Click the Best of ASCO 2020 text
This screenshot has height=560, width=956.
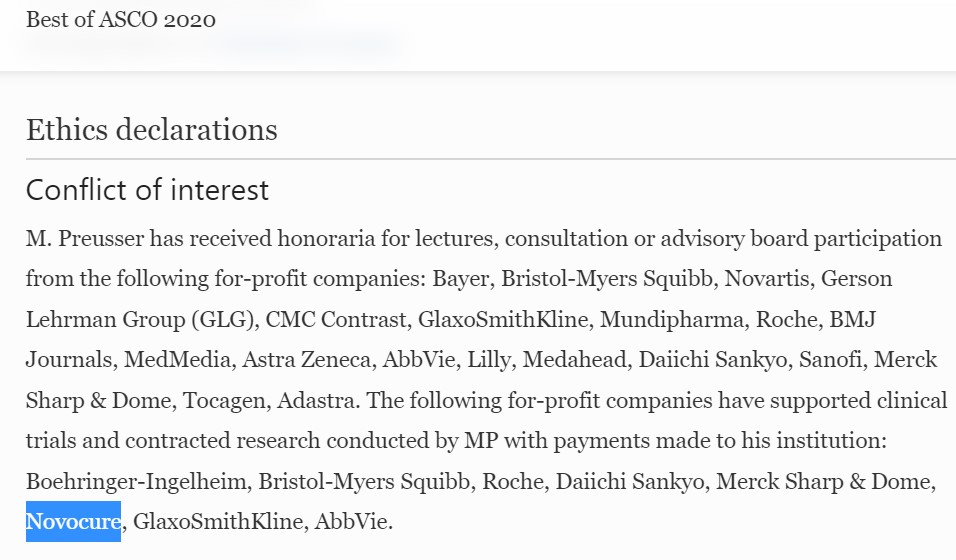[x=120, y=20]
